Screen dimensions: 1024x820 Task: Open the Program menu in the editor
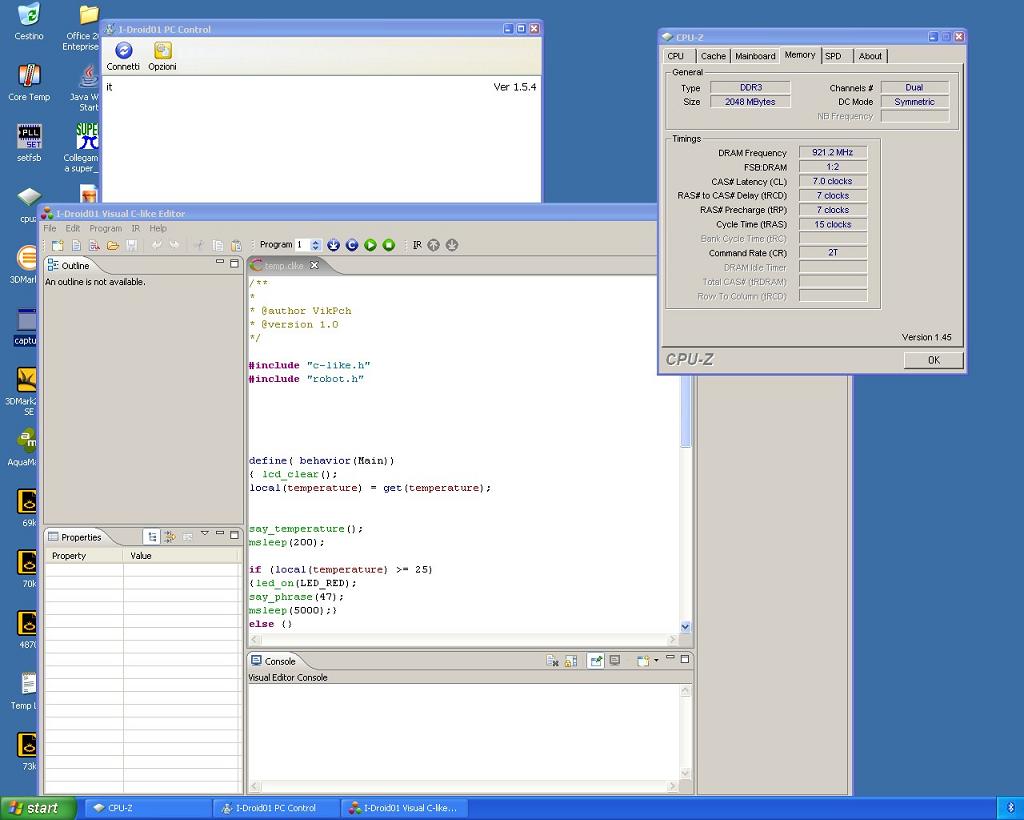[x=105, y=228]
